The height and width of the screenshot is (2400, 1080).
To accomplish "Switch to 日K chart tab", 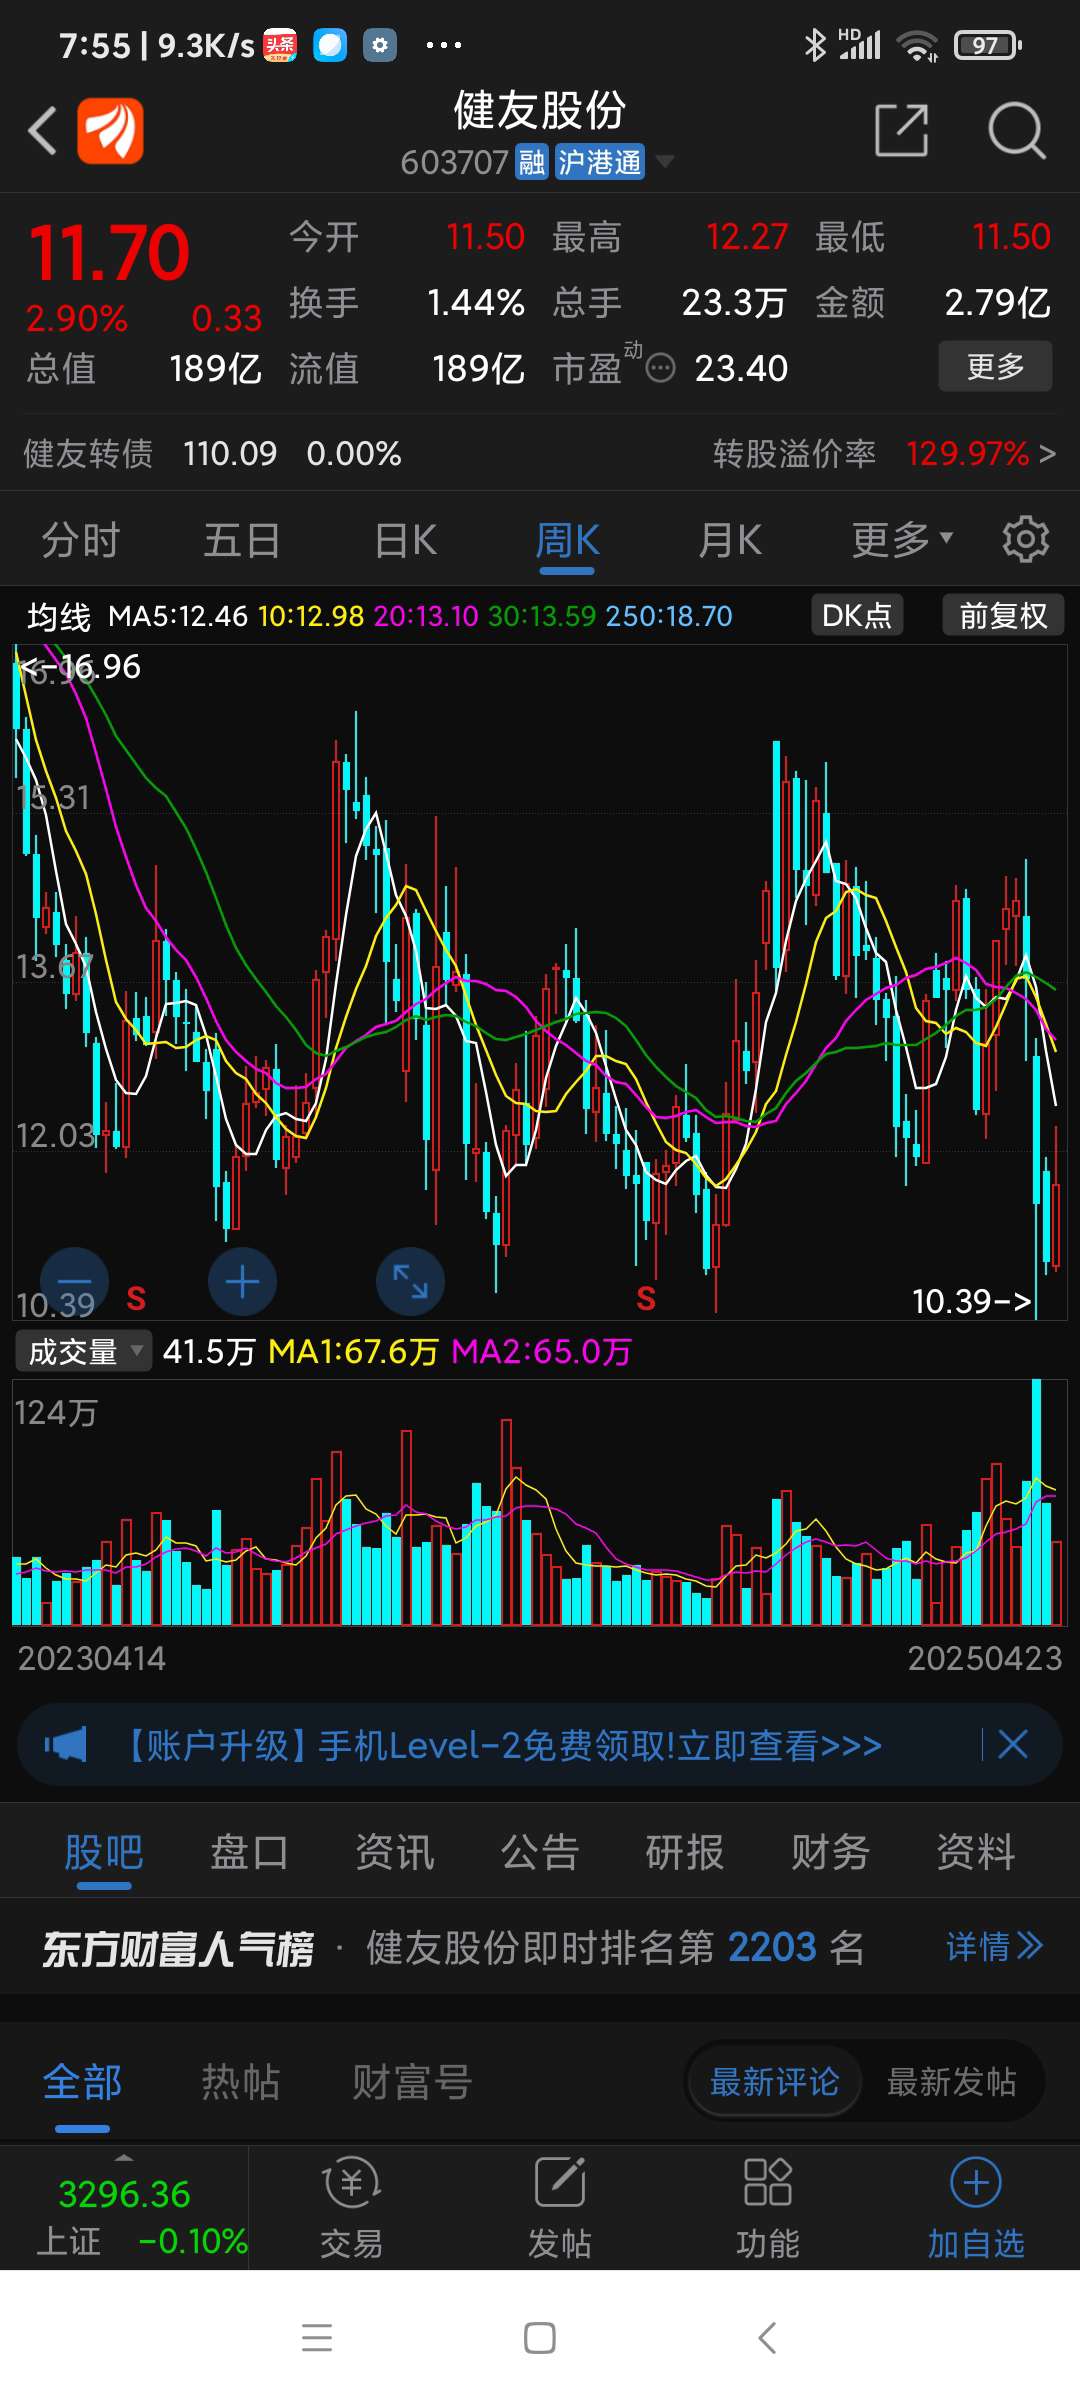I will (x=406, y=540).
